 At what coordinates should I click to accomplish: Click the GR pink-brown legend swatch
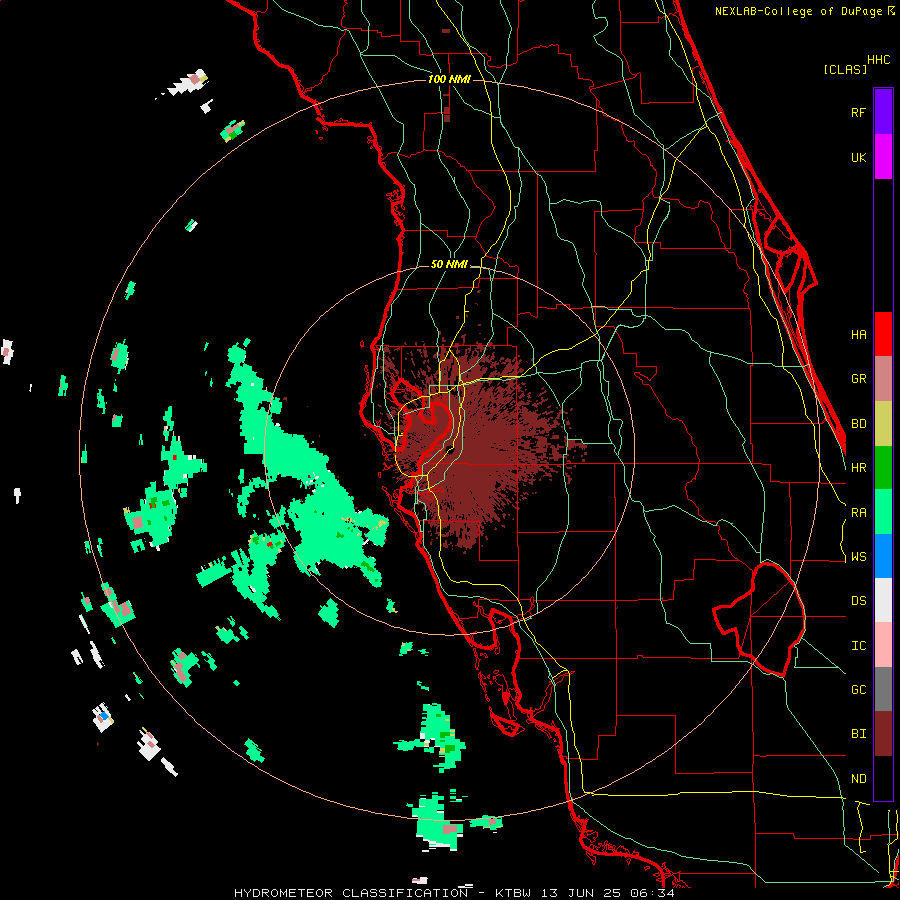[883, 379]
